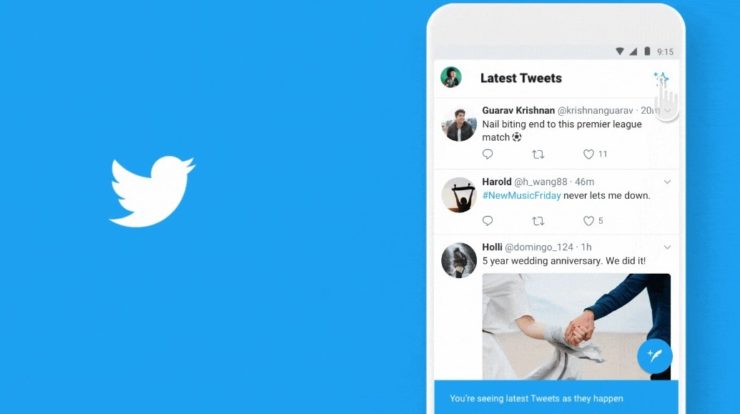Open the profile avatar in the header
The image size is (740, 414).
click(x=451, y=77)
